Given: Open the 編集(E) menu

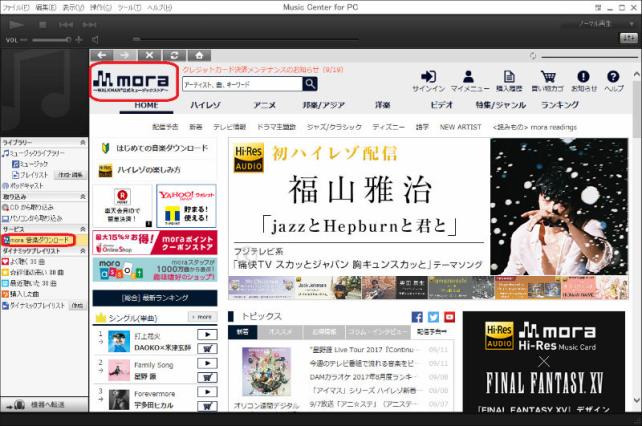Looking at the screenshot, I should click(x=45, y=7).
